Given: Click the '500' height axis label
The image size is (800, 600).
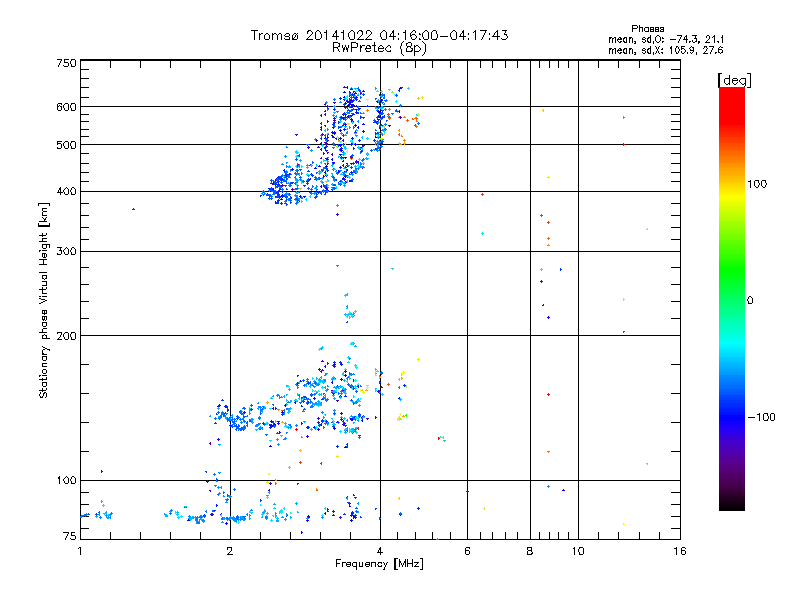Looking at the screenshot, I should click(66, 145).
